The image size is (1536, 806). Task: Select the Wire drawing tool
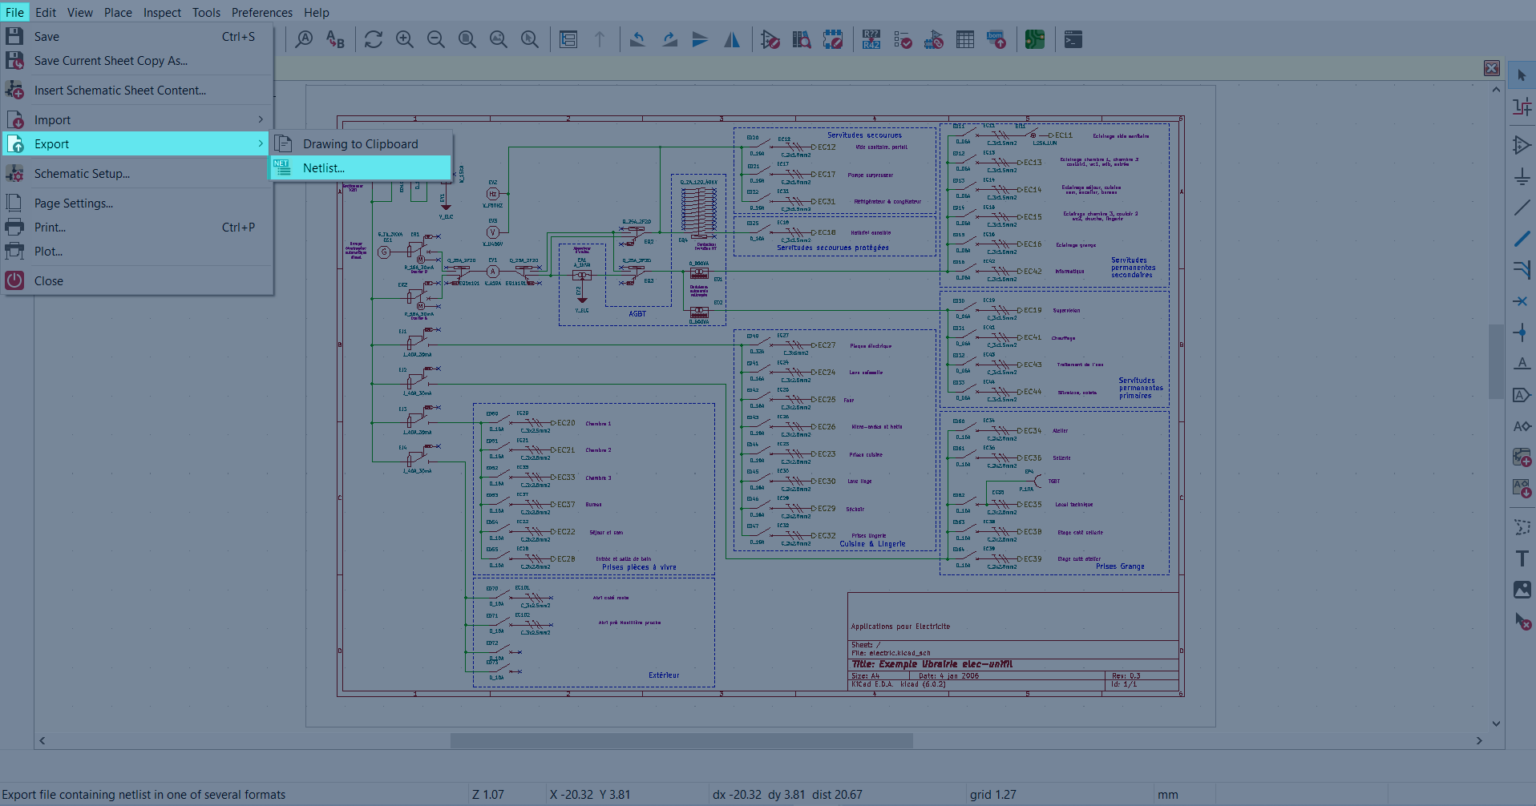[1521, 239]
